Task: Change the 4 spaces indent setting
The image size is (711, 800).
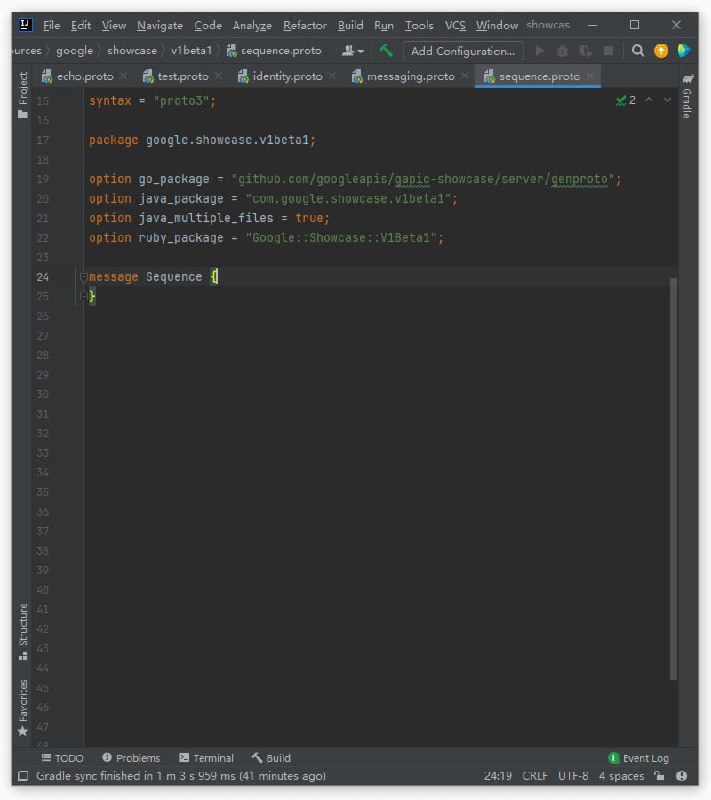Action: coord(621,776)
